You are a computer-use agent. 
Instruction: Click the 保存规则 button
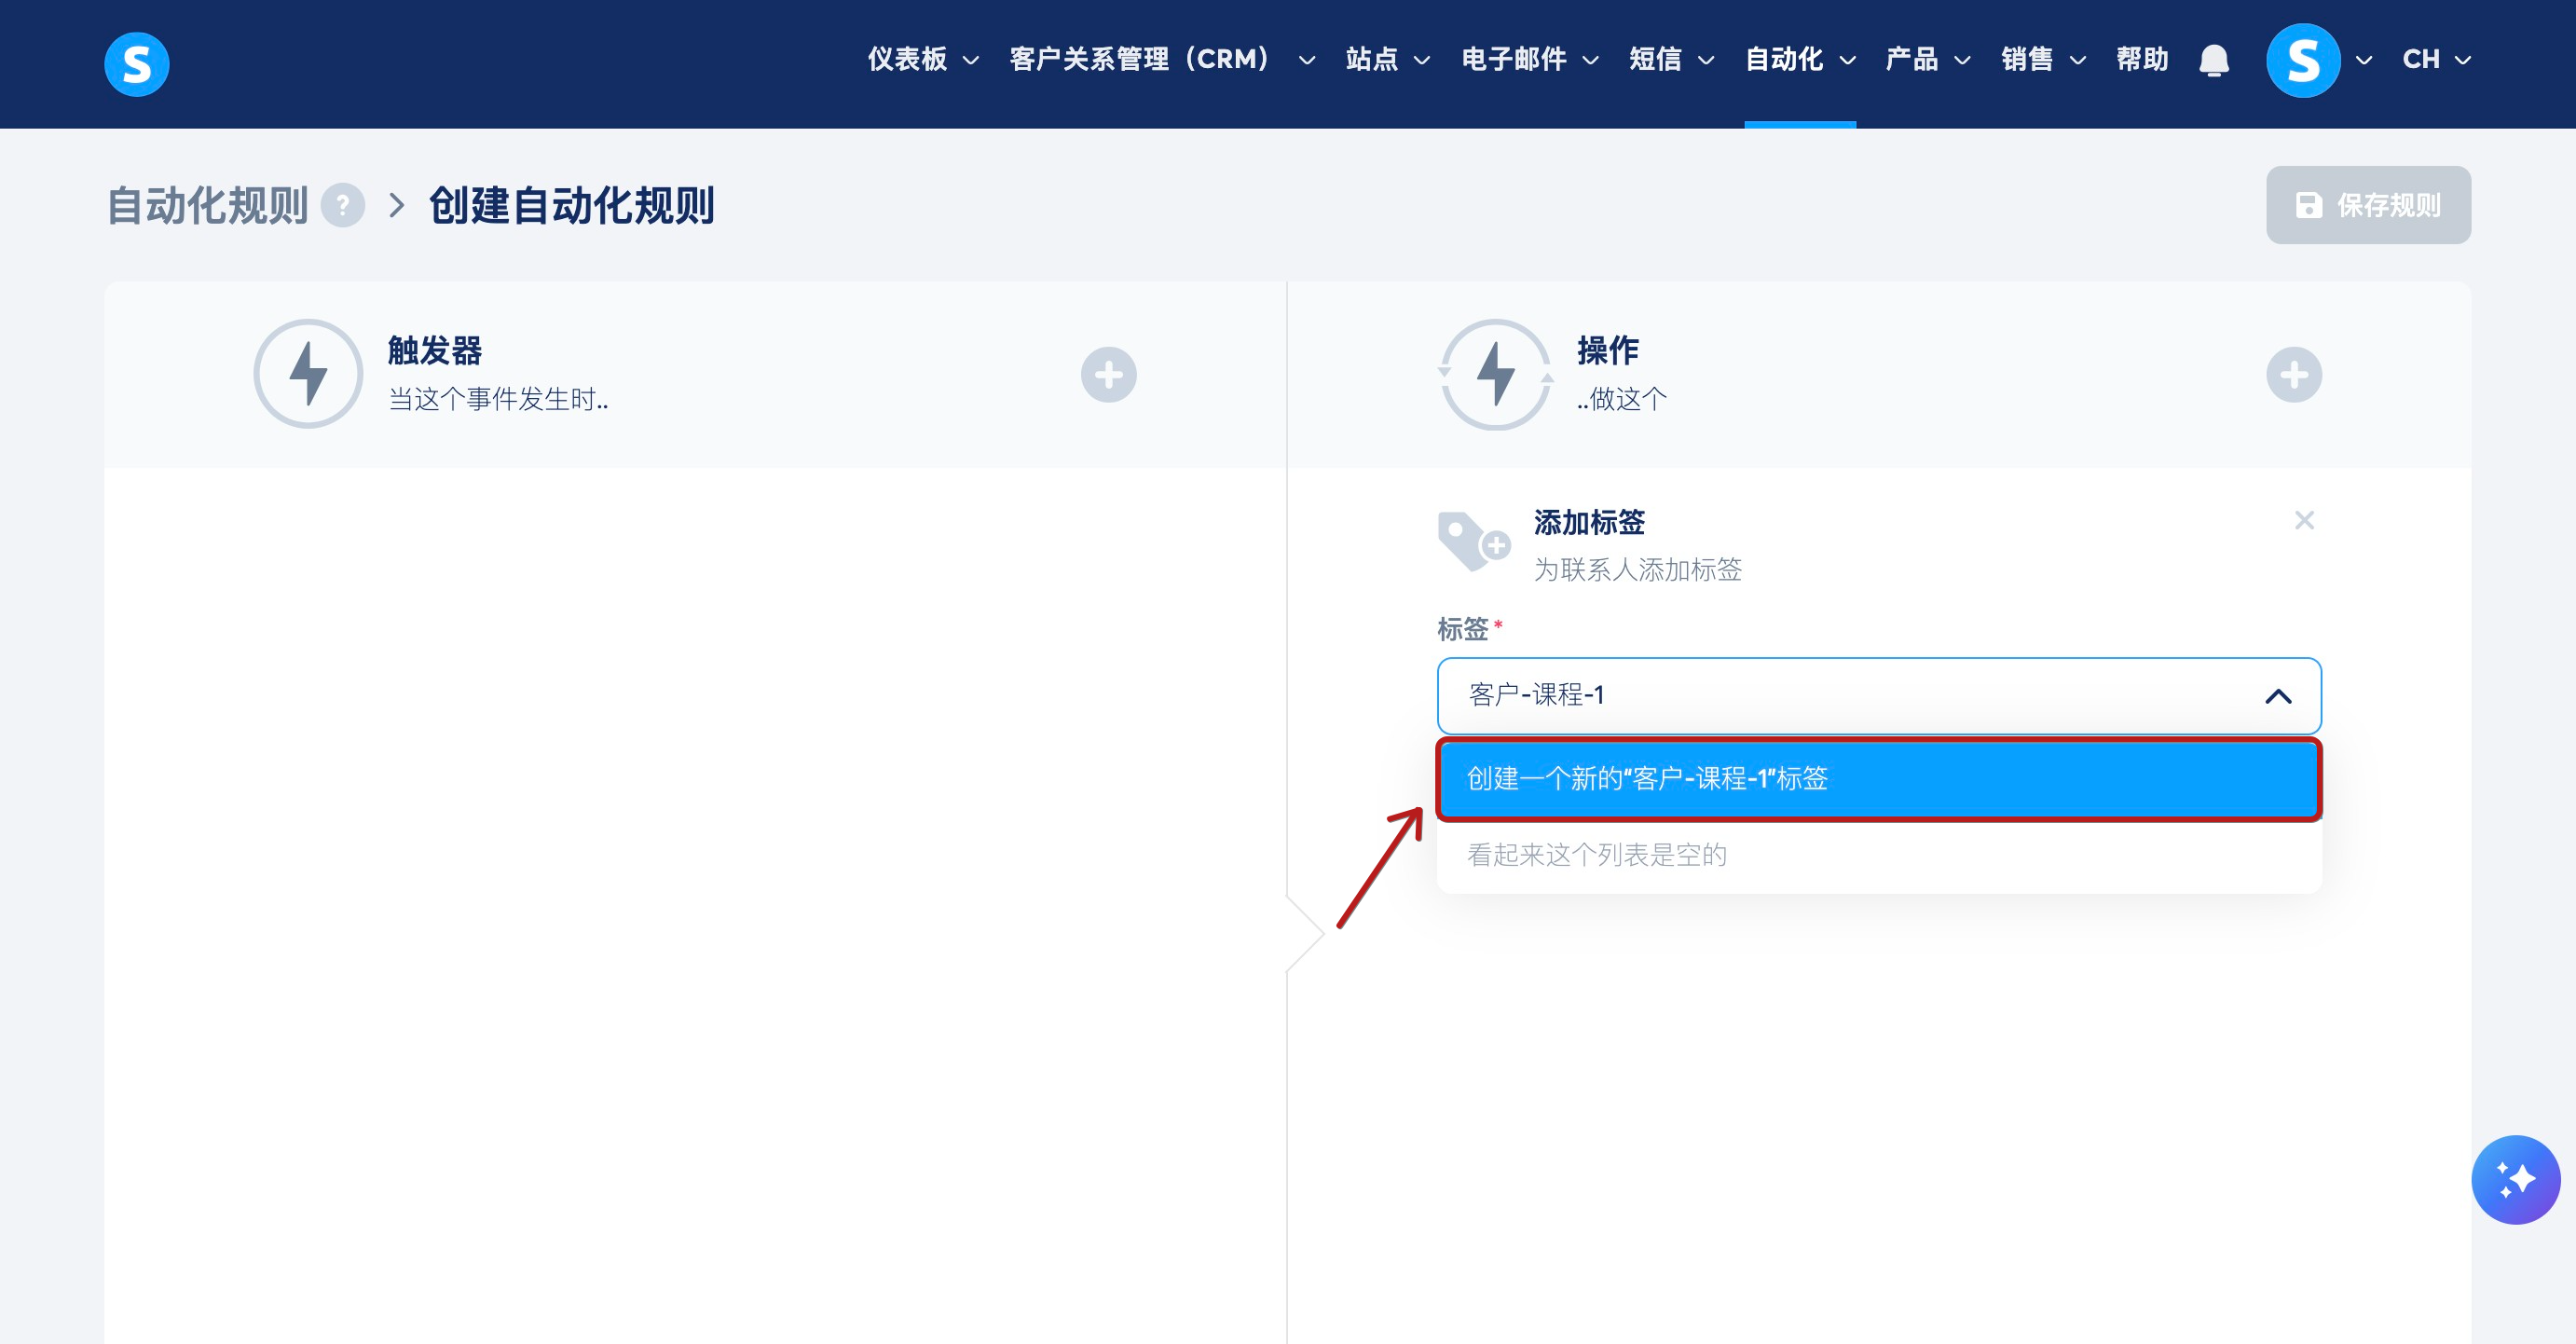click(2367, 205)
